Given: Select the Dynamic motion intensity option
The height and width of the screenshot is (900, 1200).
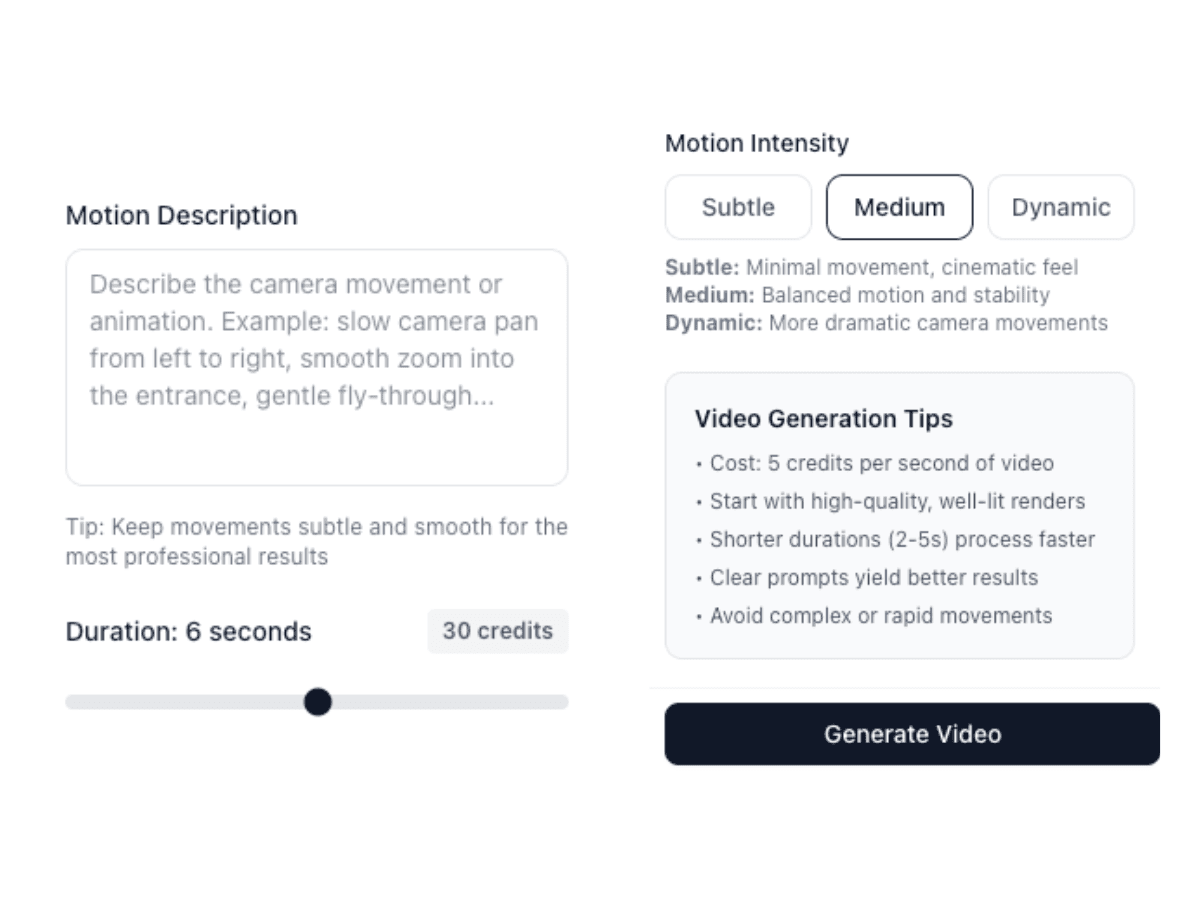Looking at the screenshot, I should click(1061, 207).
